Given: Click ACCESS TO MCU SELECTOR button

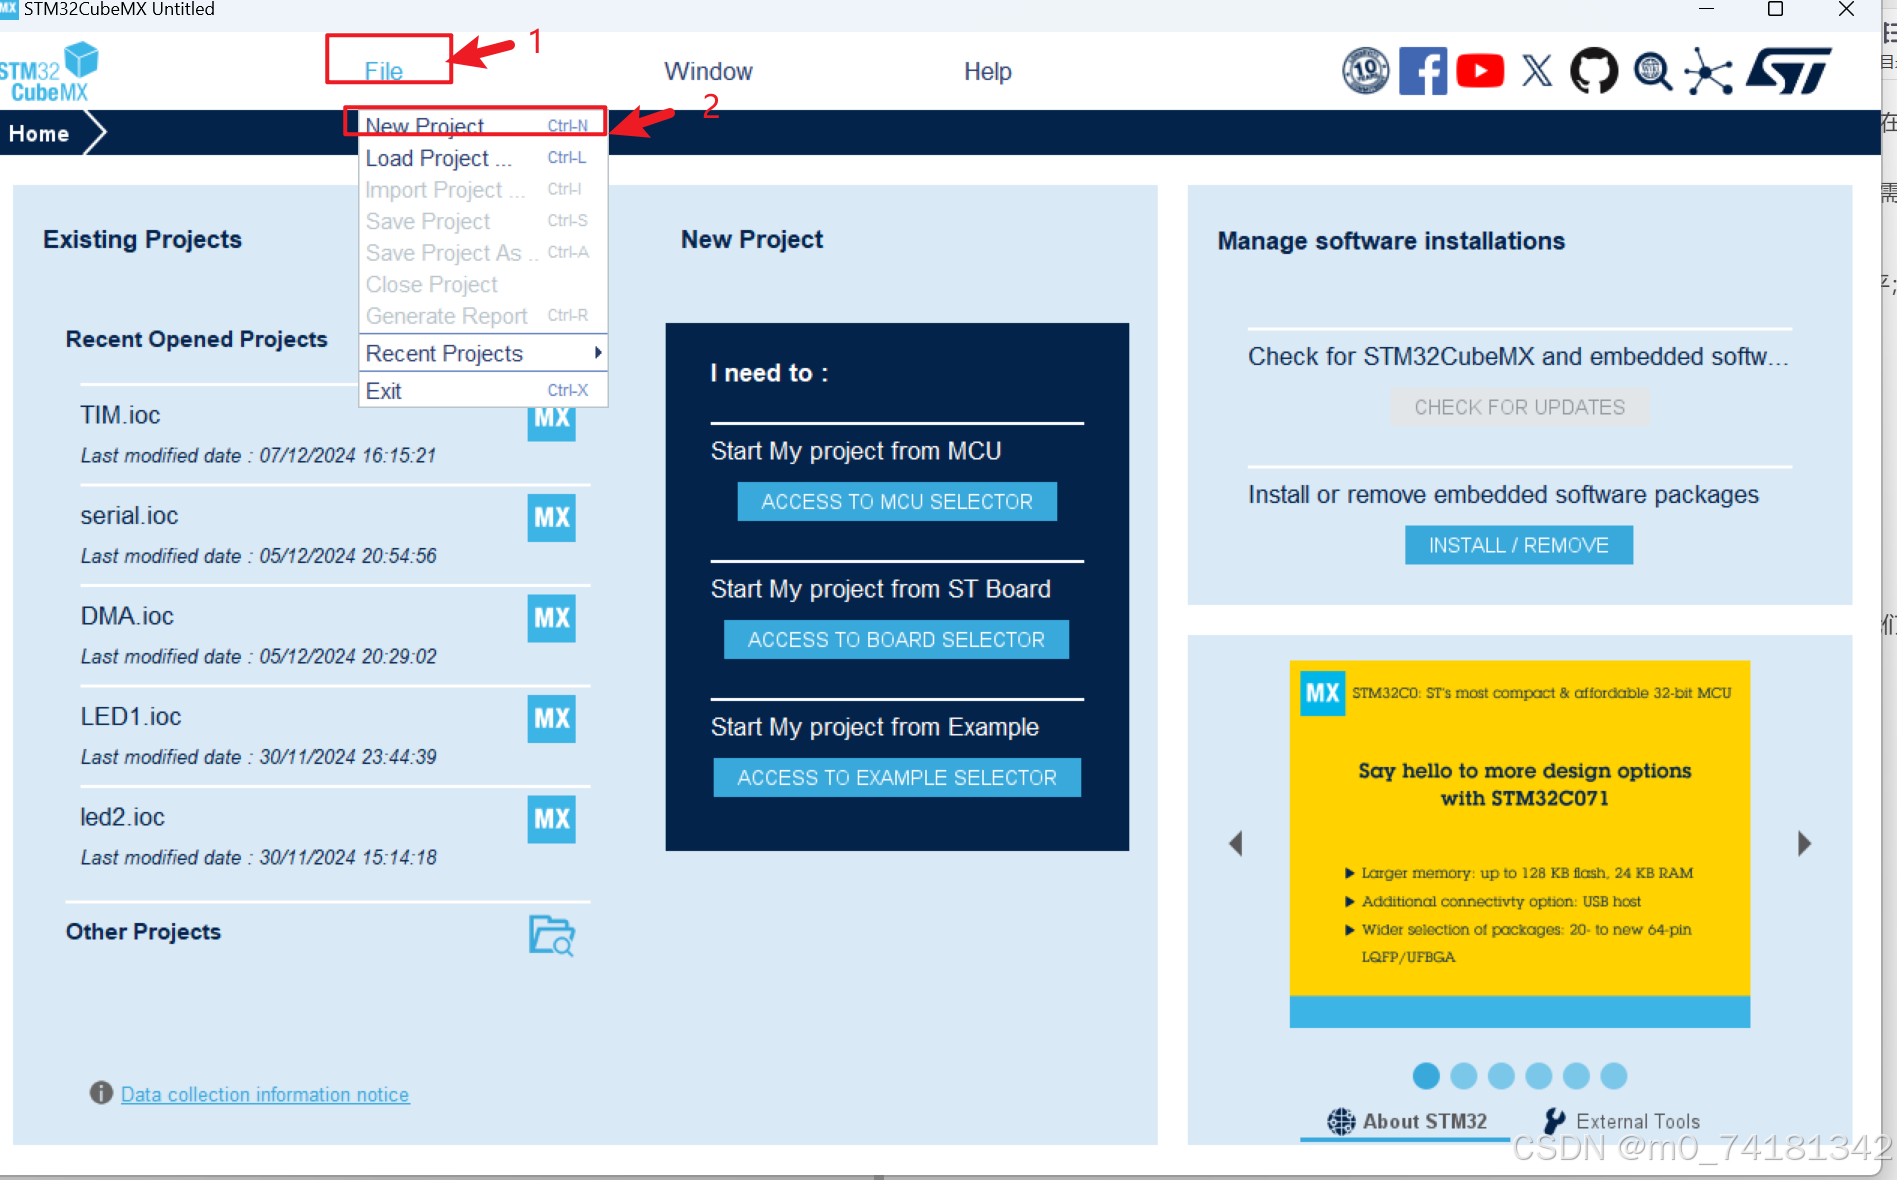Looking at the screenshot, I should [x=897, y=501].
